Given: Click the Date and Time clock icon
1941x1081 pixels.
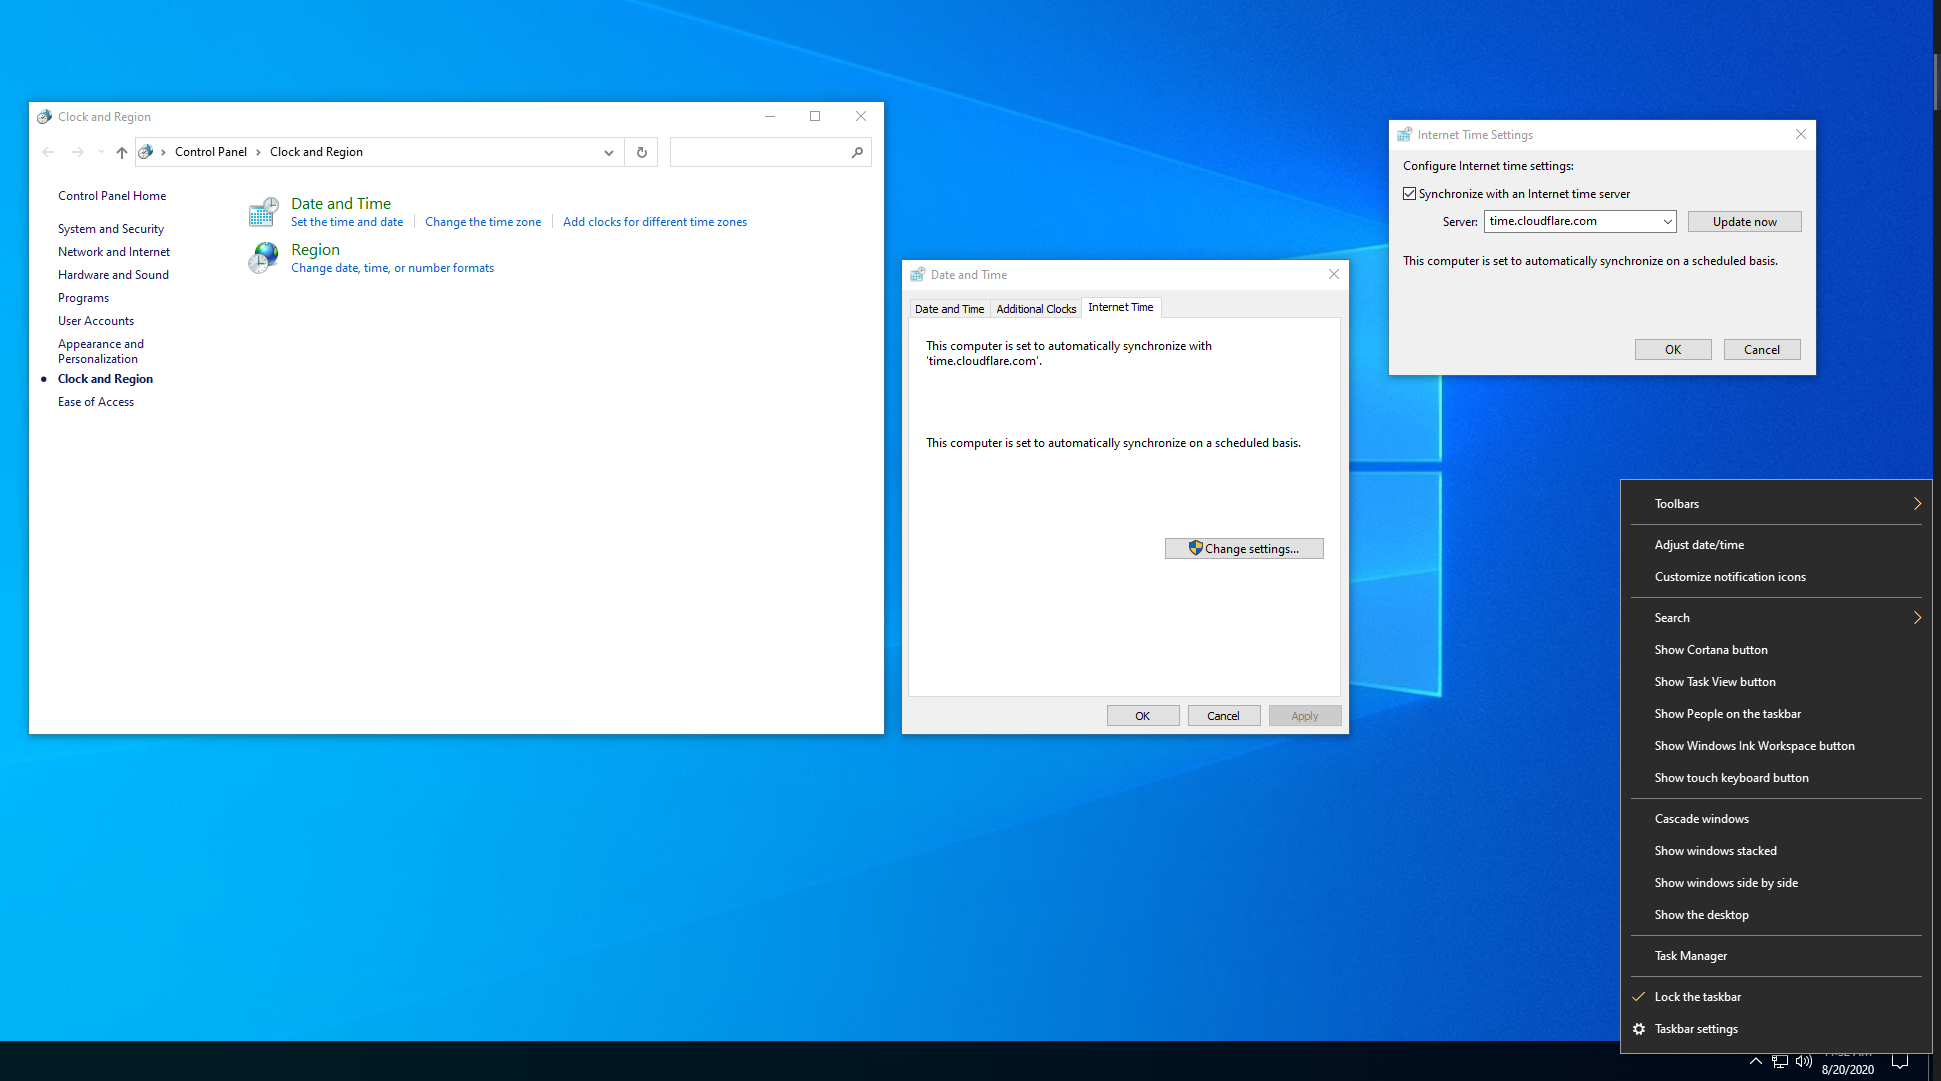Looking at the screenshot, I should 263,211.
